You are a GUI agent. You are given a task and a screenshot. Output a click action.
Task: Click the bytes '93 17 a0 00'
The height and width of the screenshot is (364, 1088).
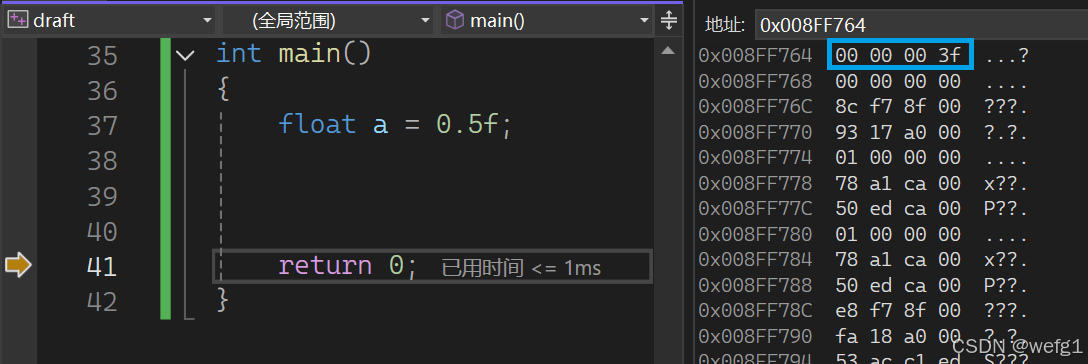(x=897, y=132)
